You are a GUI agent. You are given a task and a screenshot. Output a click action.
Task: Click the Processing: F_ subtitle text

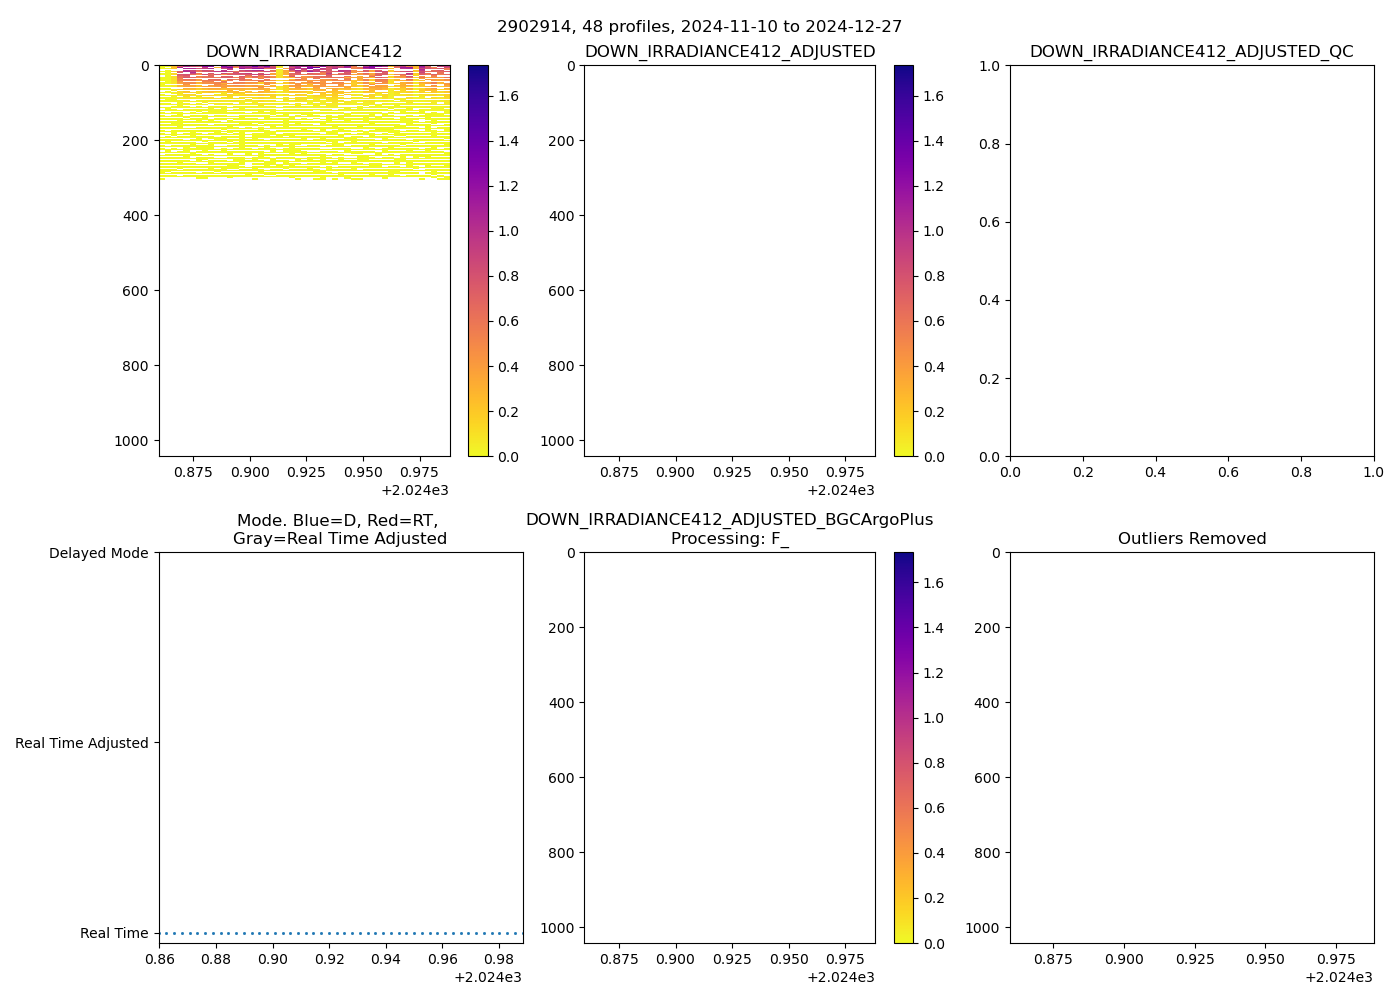point(729,539)
